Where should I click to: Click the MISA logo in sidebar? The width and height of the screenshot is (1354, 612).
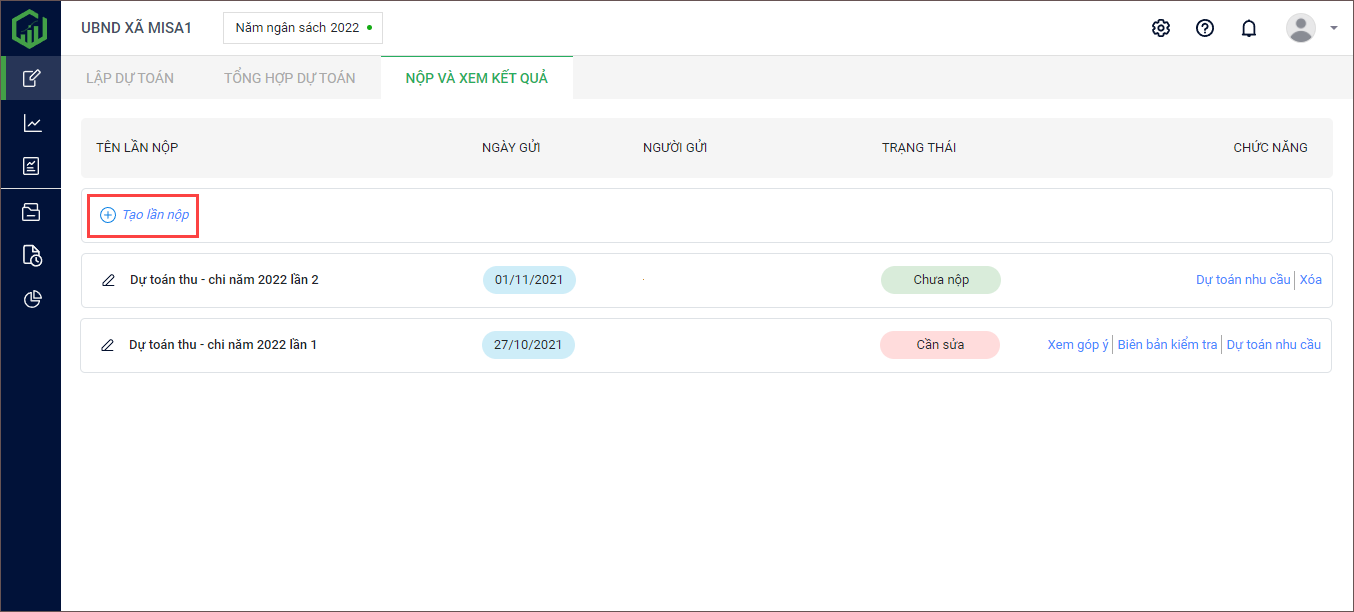[30, 28]
